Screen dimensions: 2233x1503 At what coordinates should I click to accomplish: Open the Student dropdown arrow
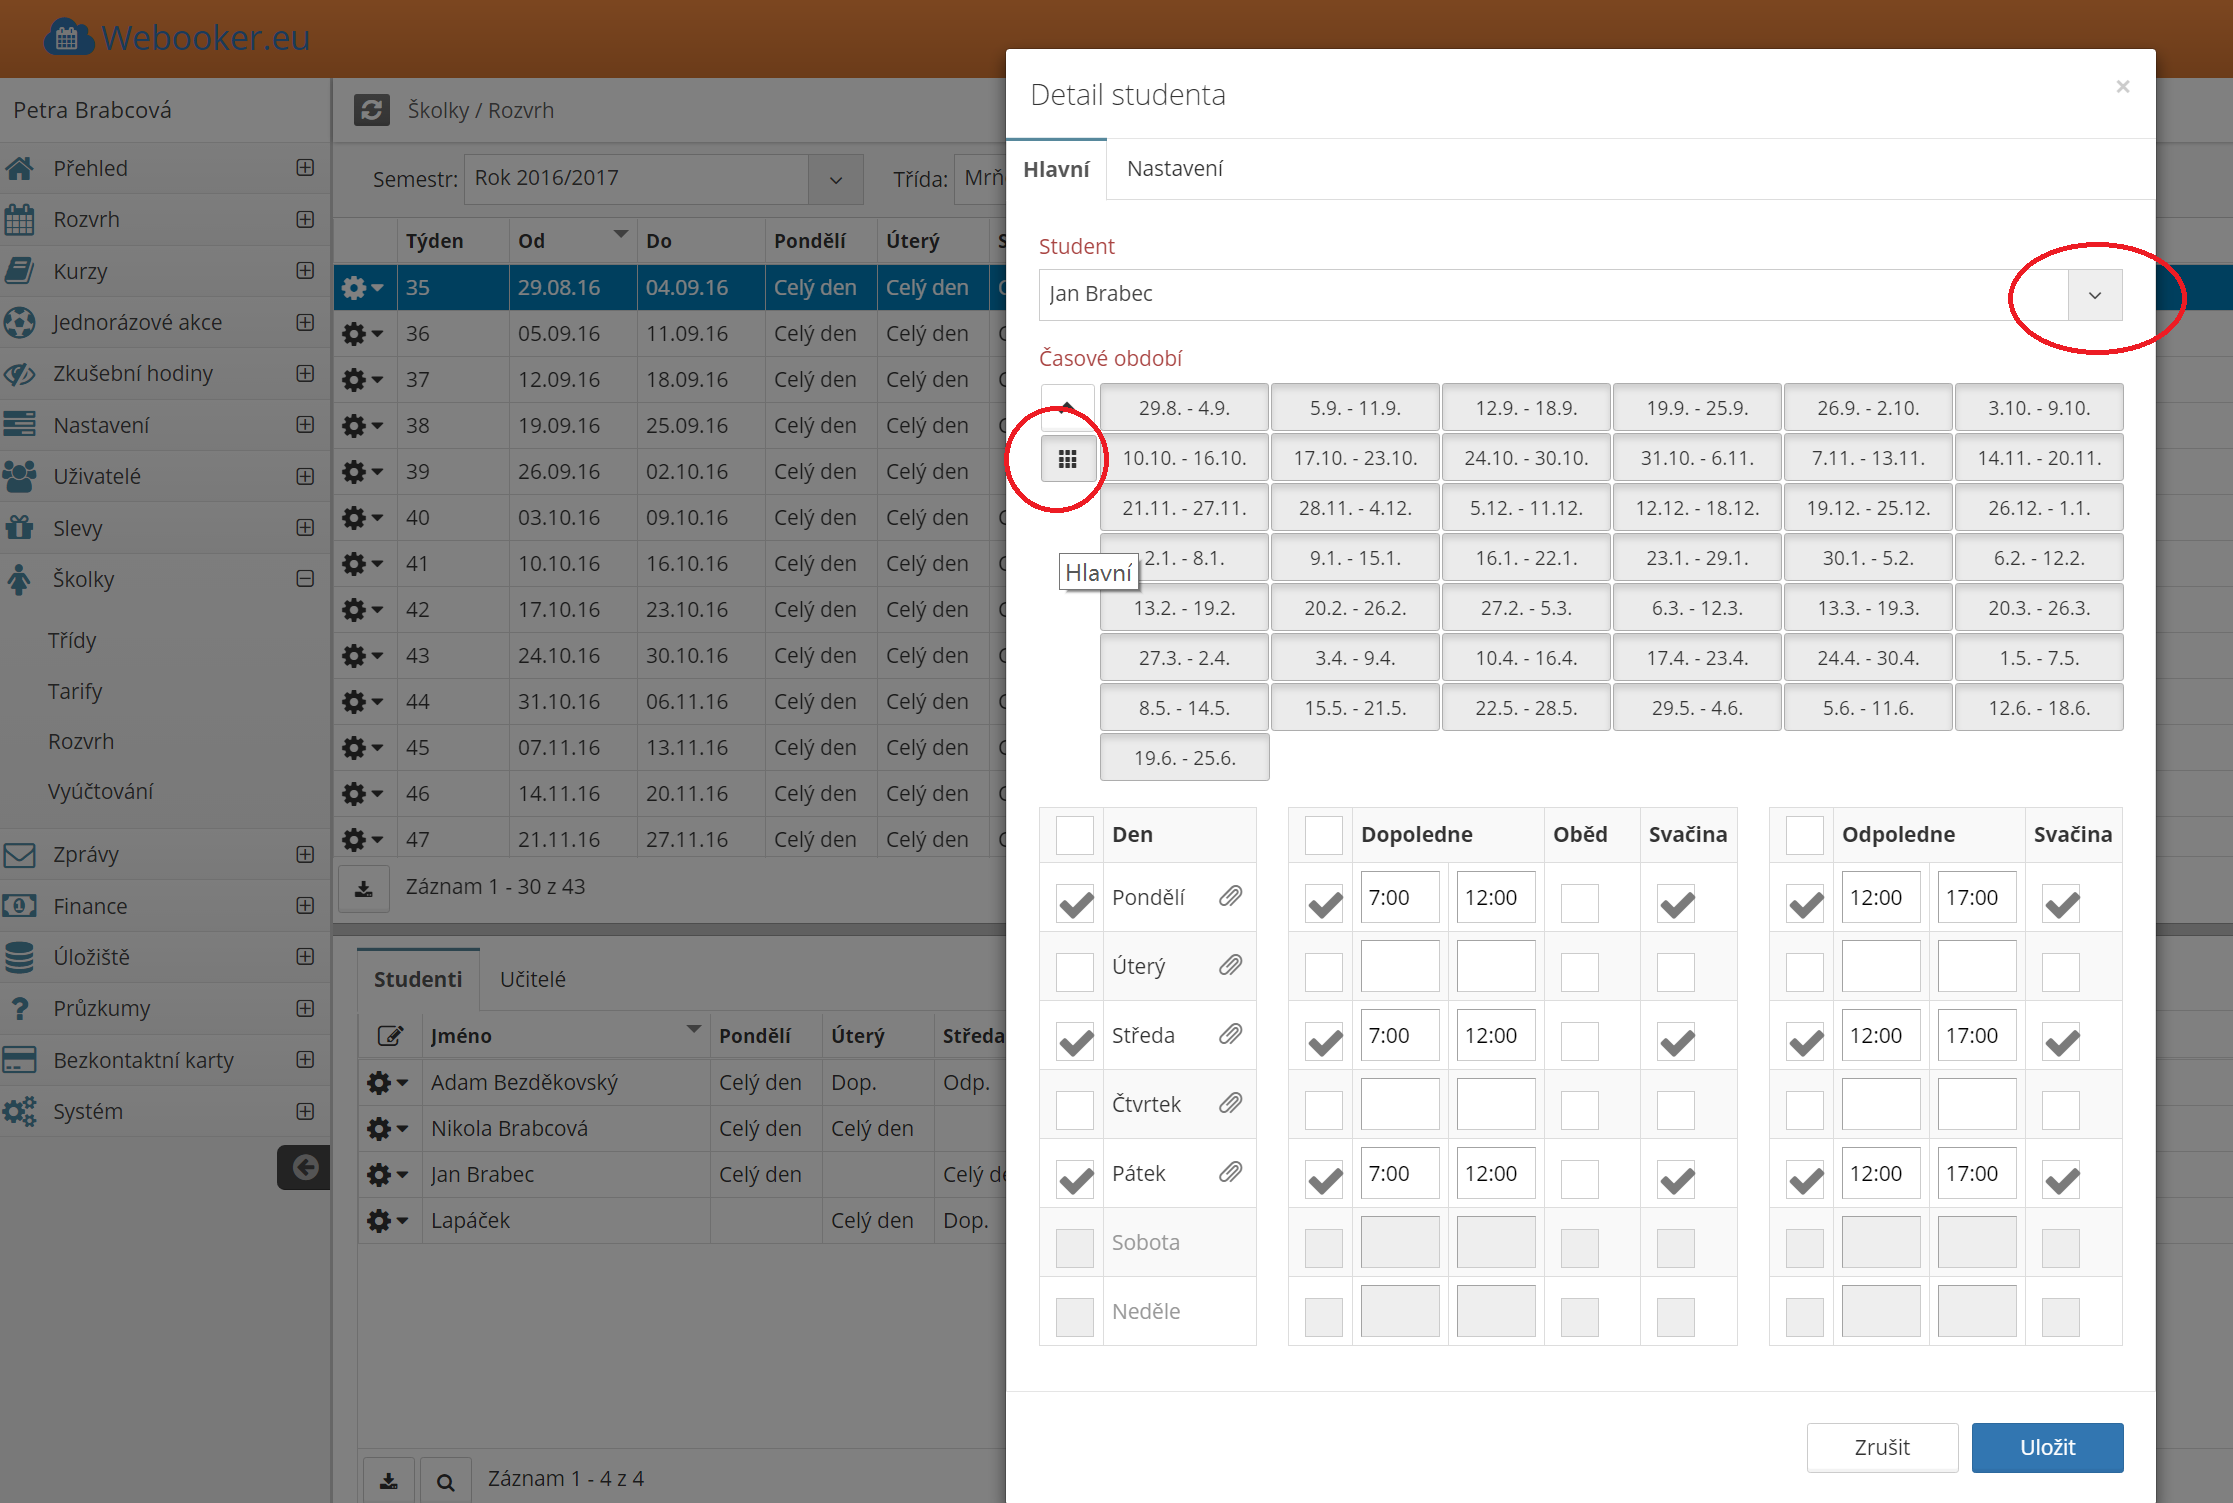[2094, 295]
